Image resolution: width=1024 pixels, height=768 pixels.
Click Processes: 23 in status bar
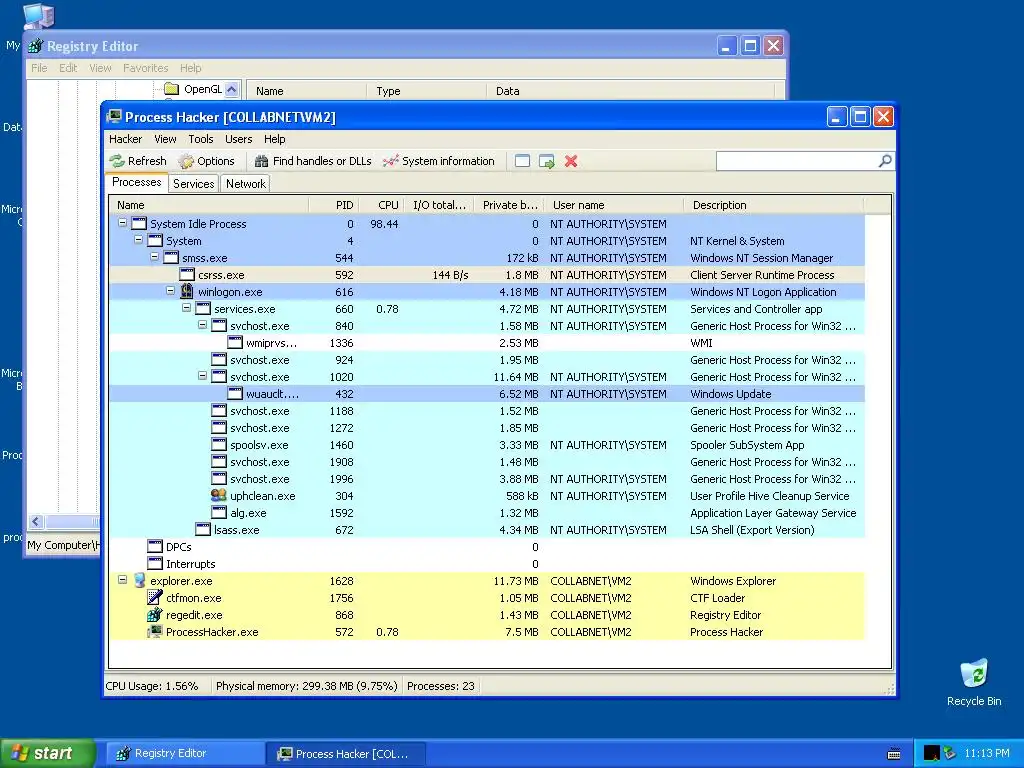pos(441,686)
